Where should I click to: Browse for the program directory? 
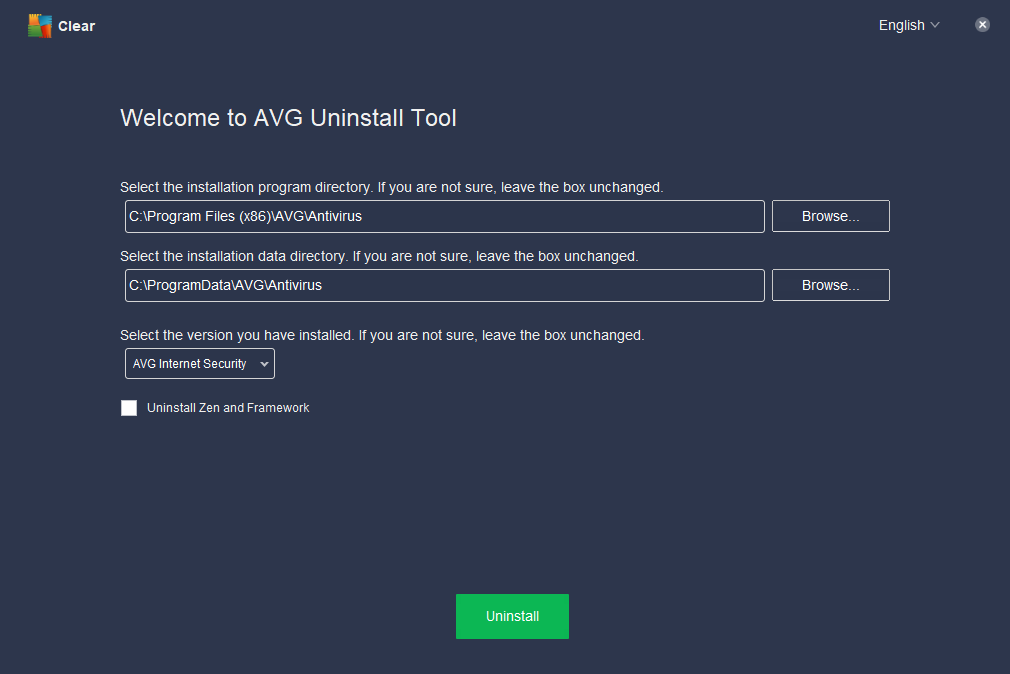tap(830, 216)
